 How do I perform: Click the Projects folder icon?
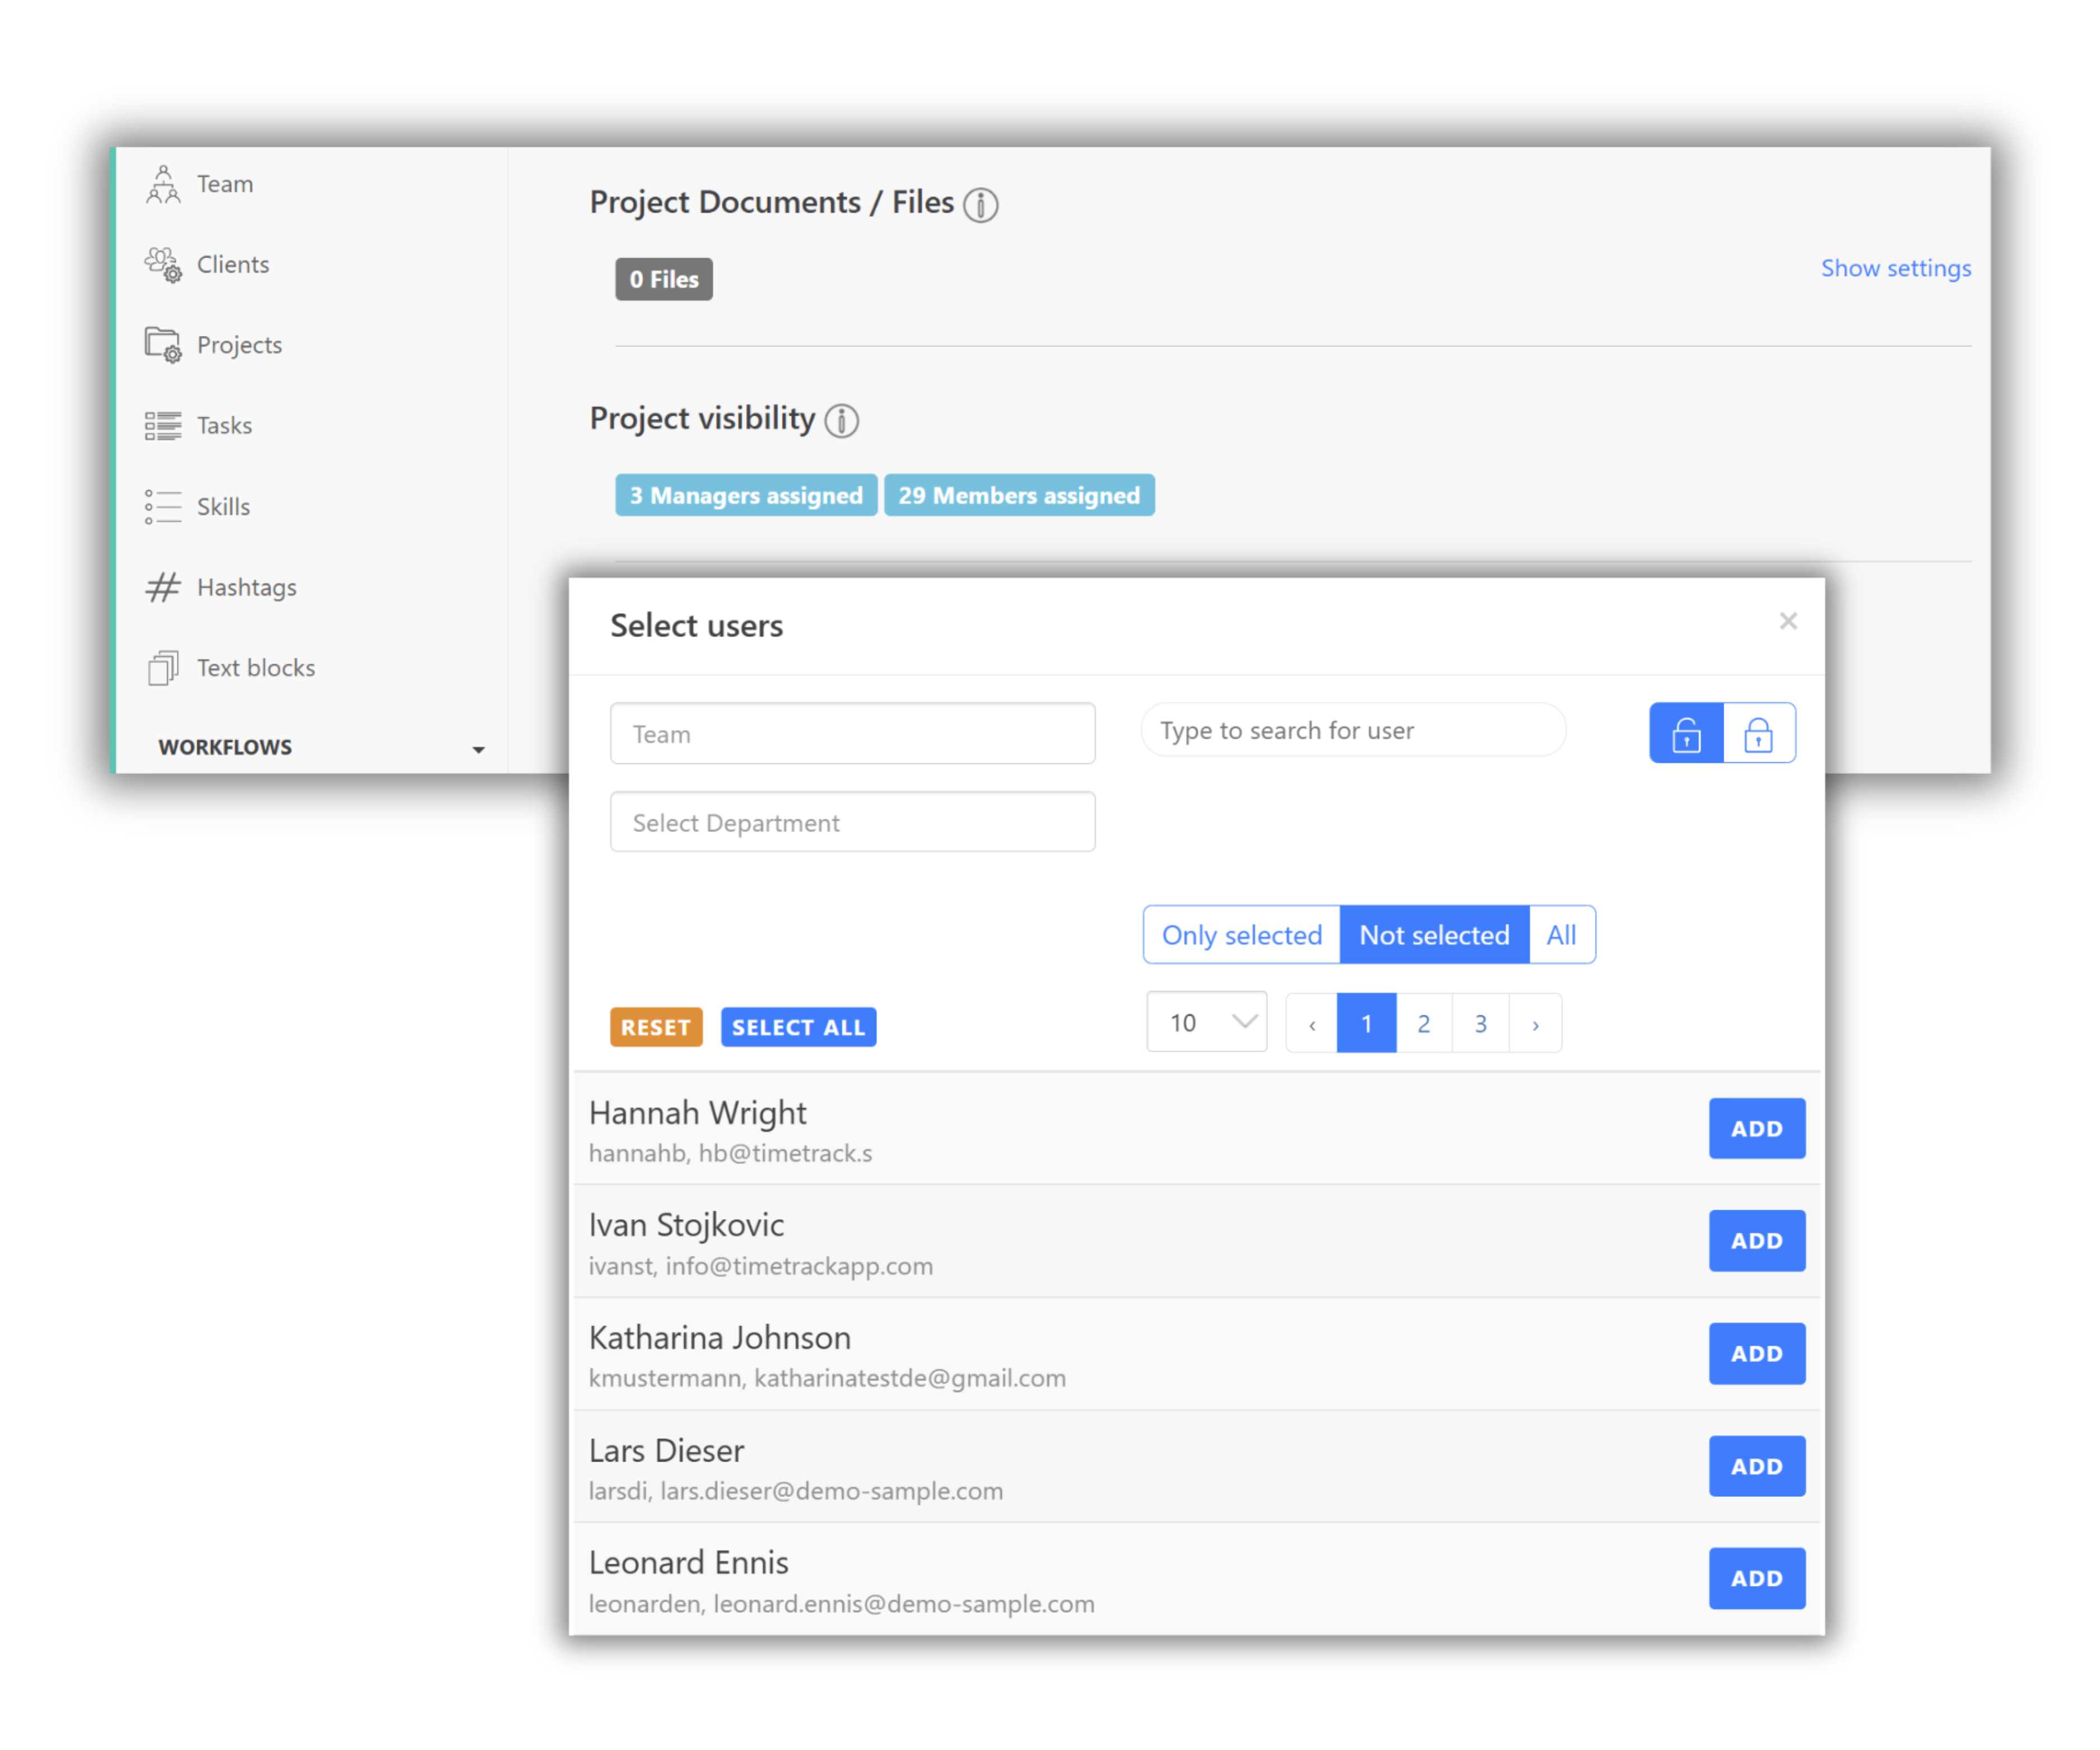click(x=163, y=345)
